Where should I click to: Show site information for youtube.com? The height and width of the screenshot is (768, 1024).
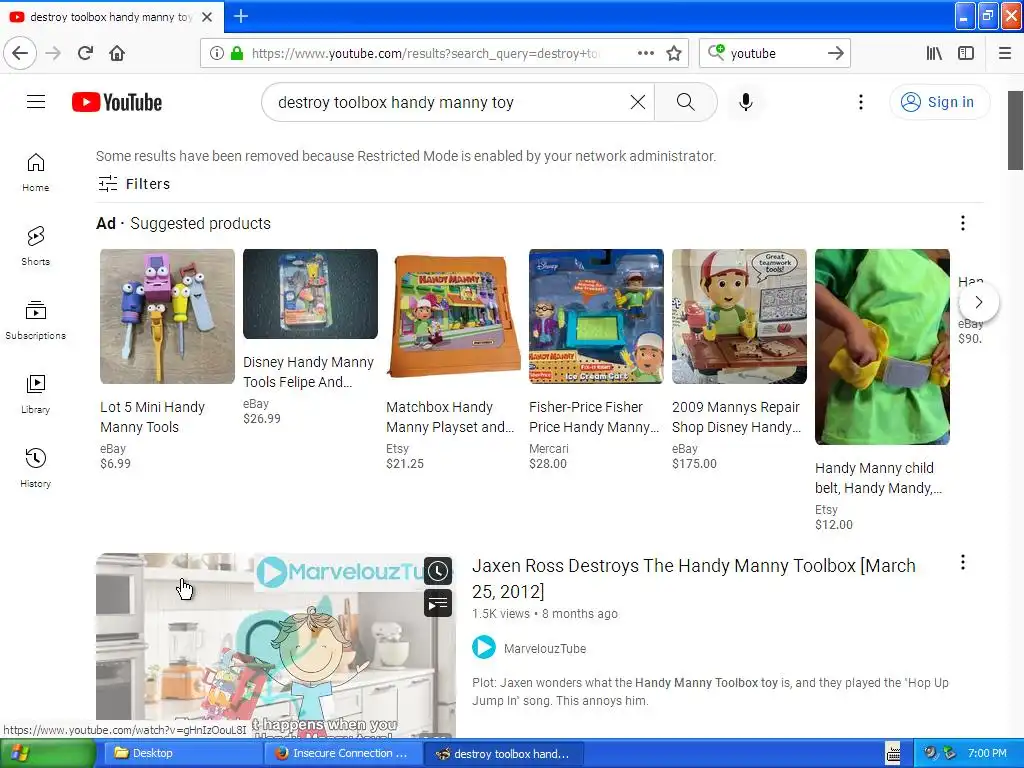(217, 53)
